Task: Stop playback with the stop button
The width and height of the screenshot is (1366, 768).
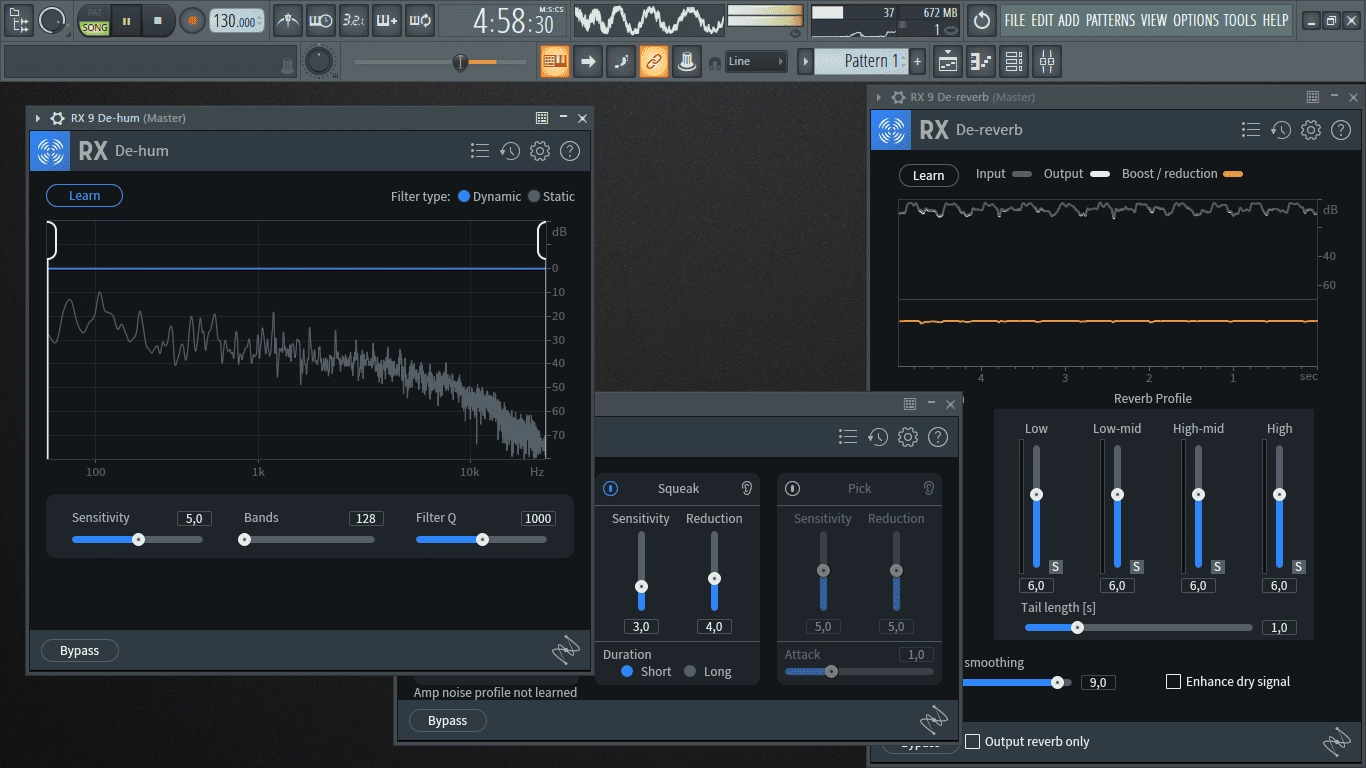Action: [x=158, y=19]
